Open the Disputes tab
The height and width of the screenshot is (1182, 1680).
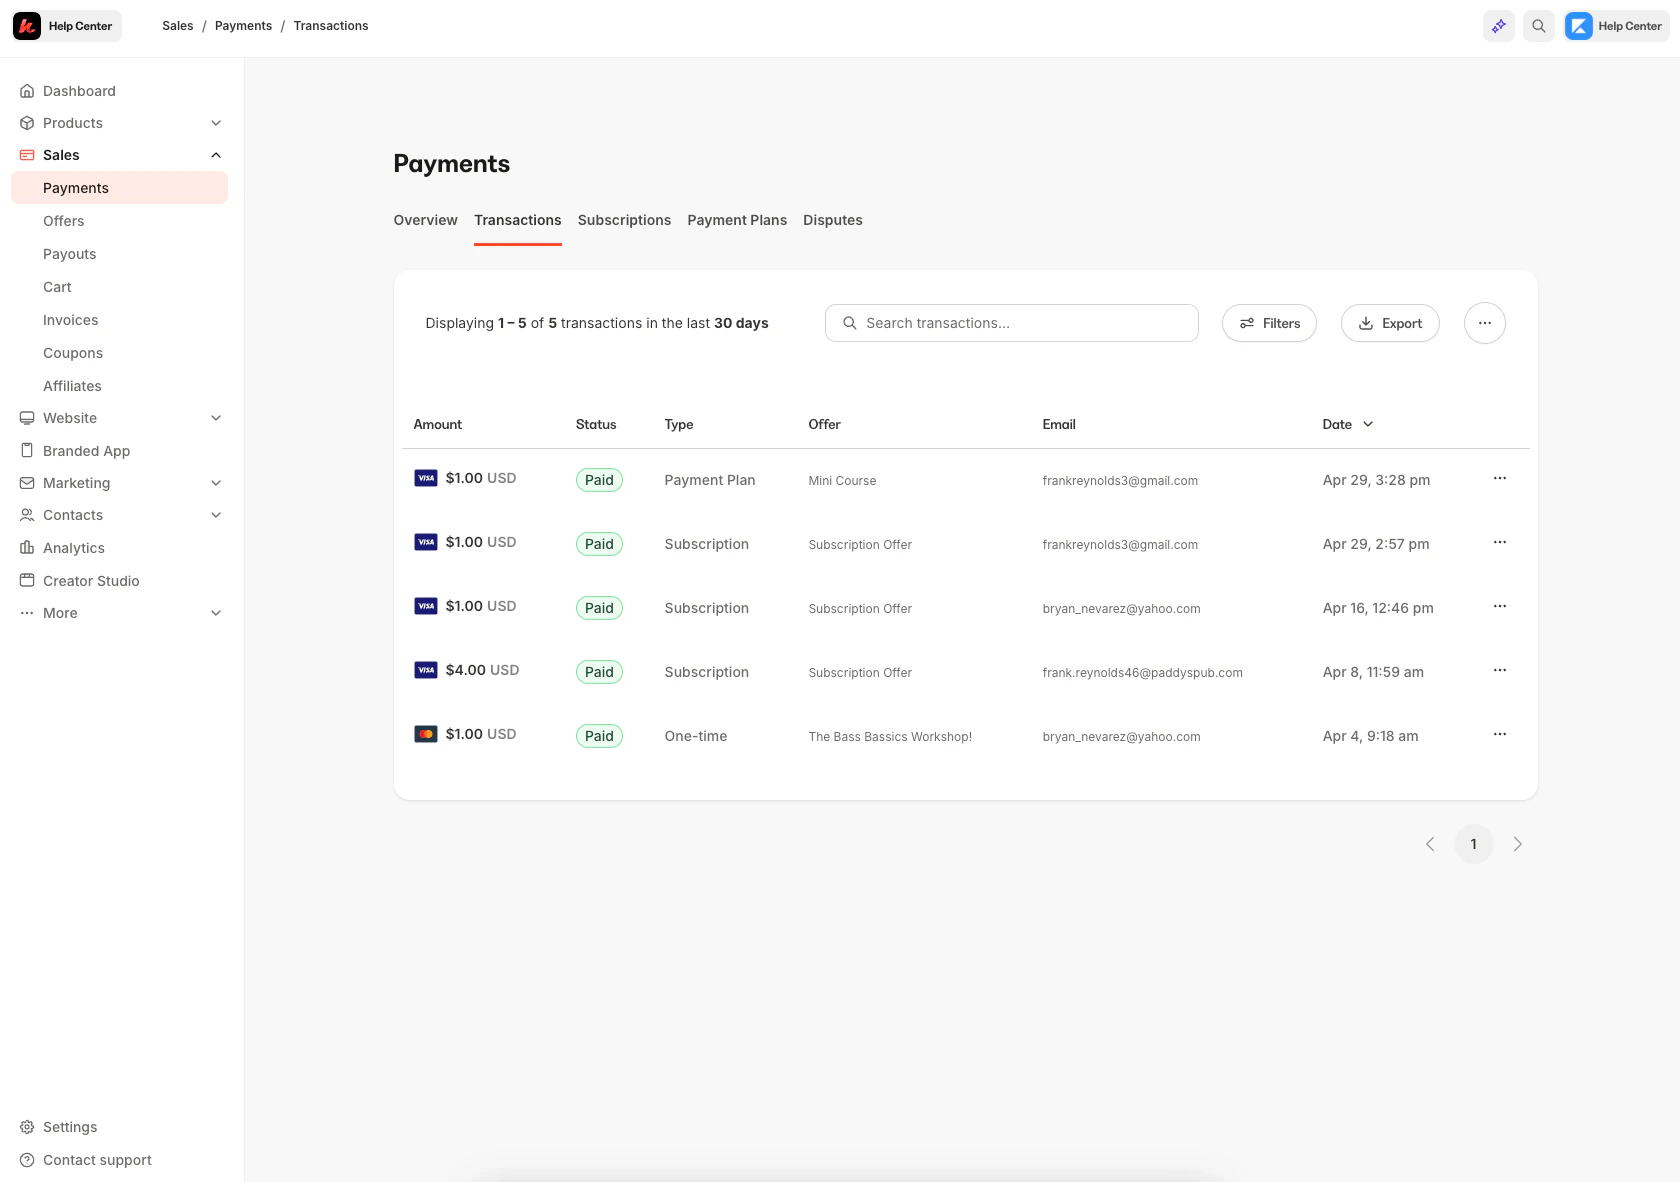pyautogui.click(x=832, y=220)
